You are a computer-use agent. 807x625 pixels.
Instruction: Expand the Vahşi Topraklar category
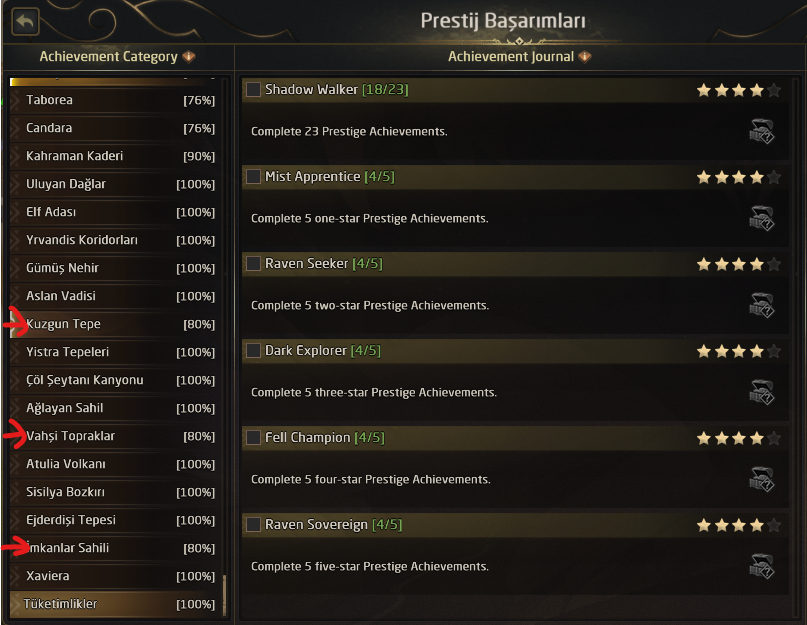tap(15, 437)
